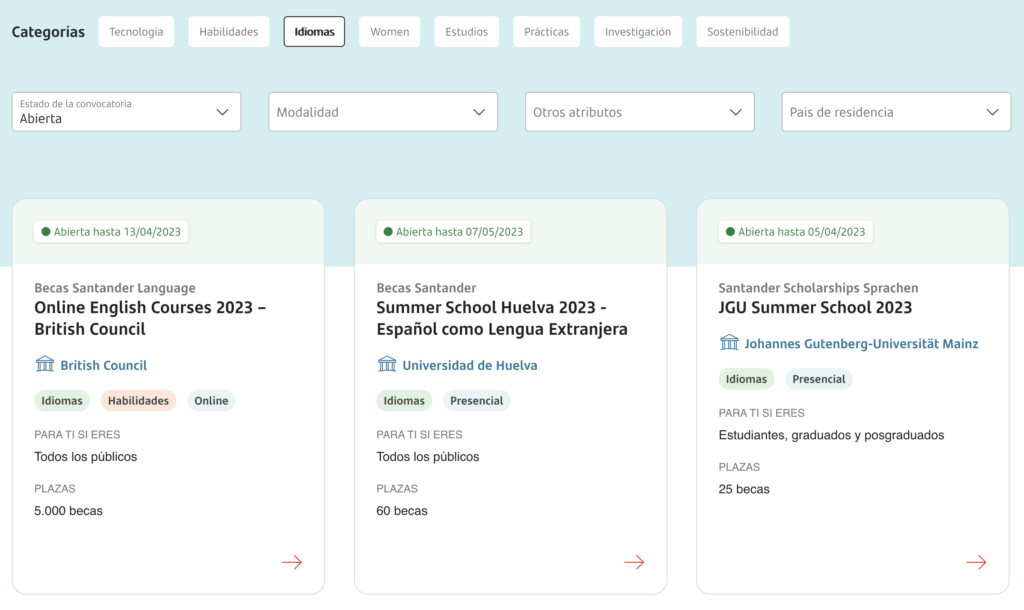Click the green status dot for 07/05/2023
The width and height of the screenshot is (1024, 610).
(x=388, y=231)
